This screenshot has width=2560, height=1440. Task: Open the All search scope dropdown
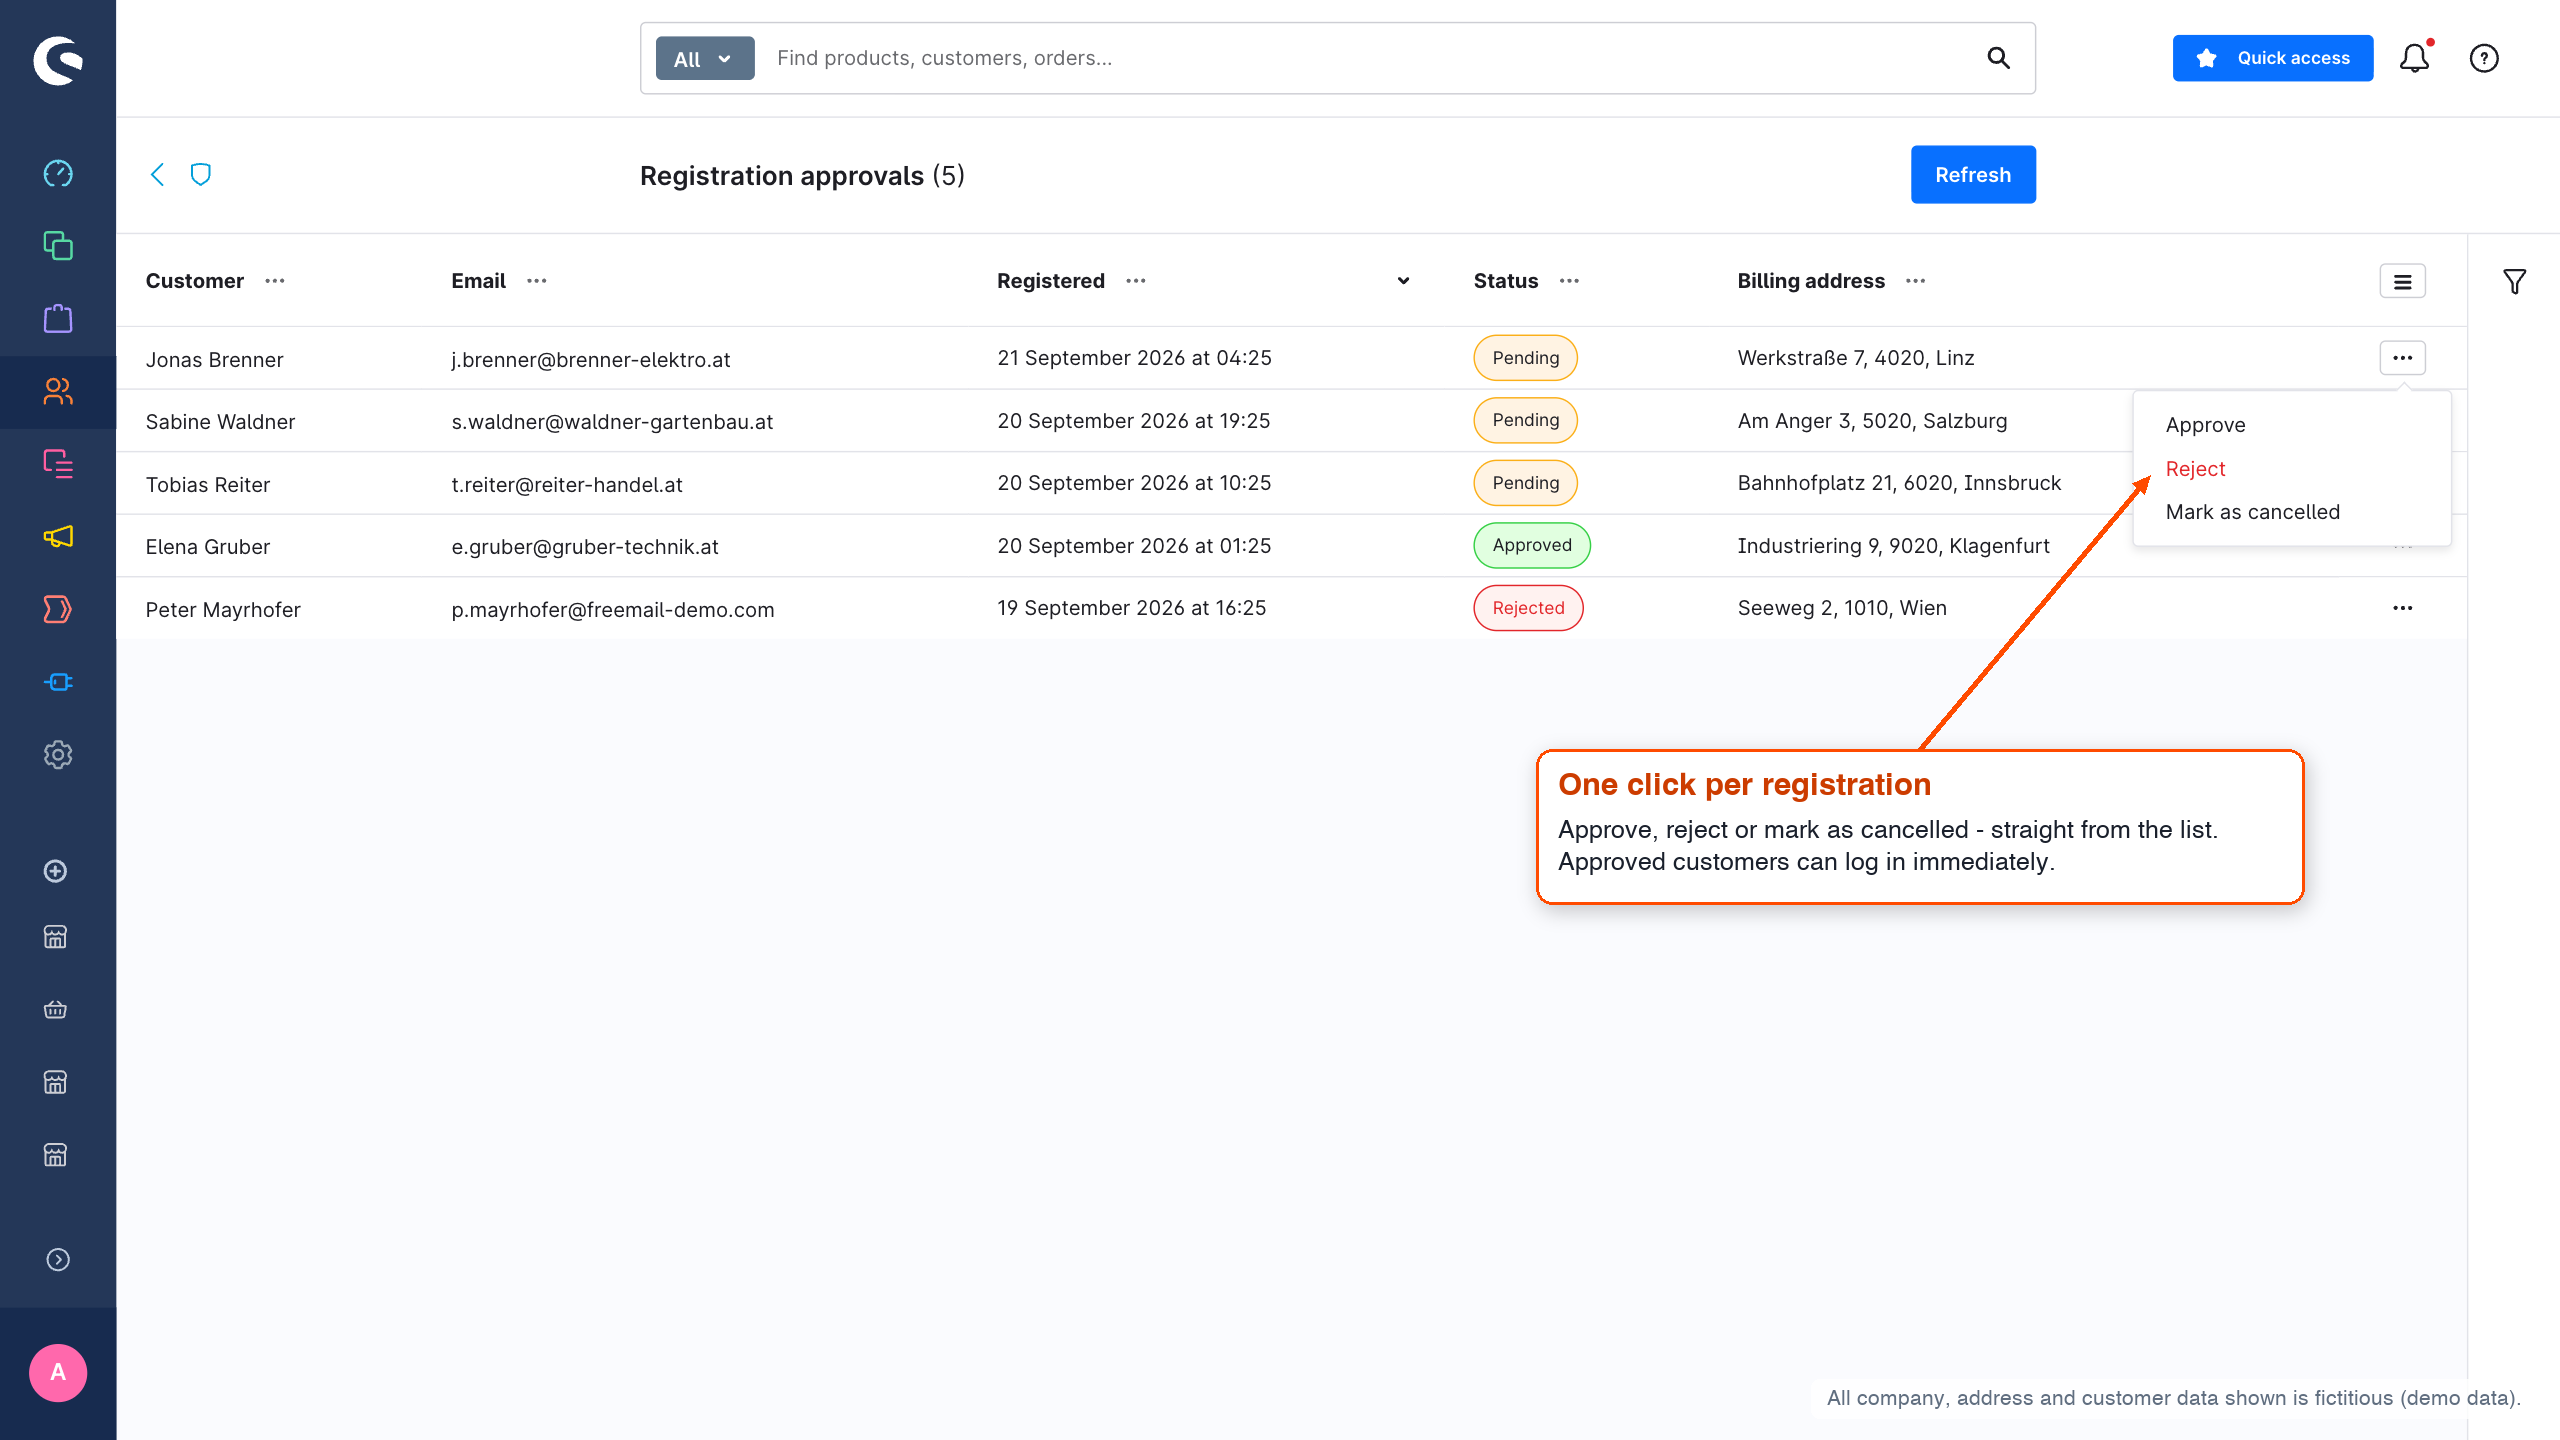pyautogui.click(x=705, y=59)
